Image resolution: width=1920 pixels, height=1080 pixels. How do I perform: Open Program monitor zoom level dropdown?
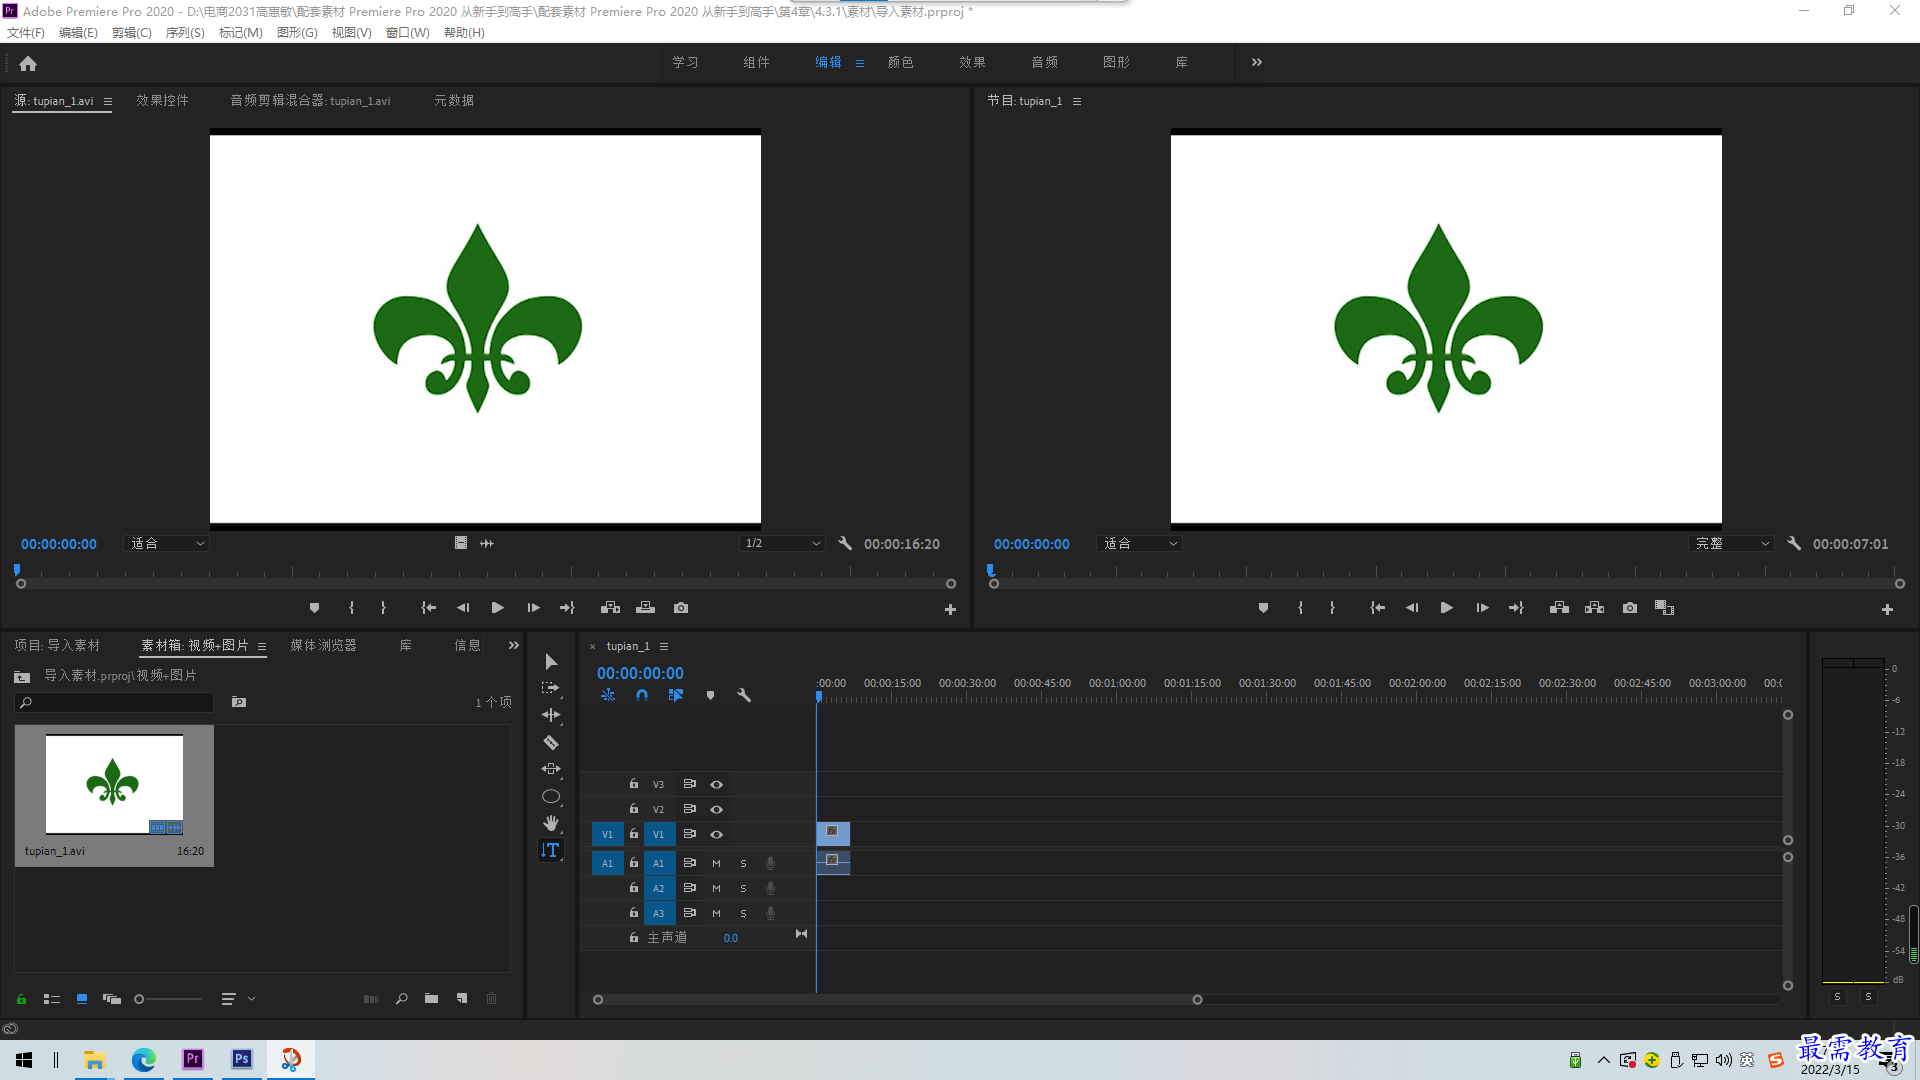pos(1140,544)
